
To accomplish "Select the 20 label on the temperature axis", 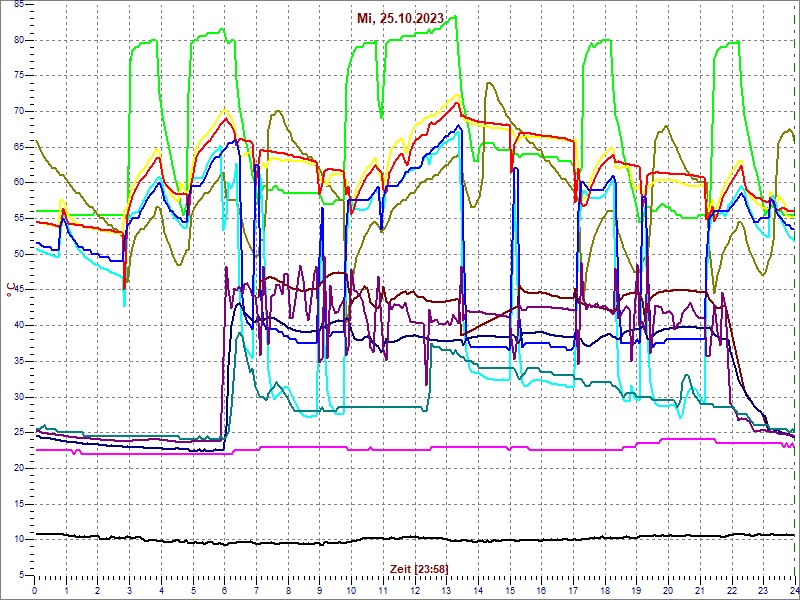I will [x=19, y=468].
